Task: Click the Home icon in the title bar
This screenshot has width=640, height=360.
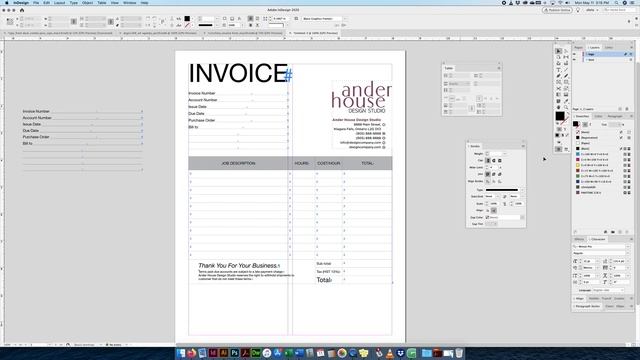Action: pyautogui.click(x=22, y=10)
